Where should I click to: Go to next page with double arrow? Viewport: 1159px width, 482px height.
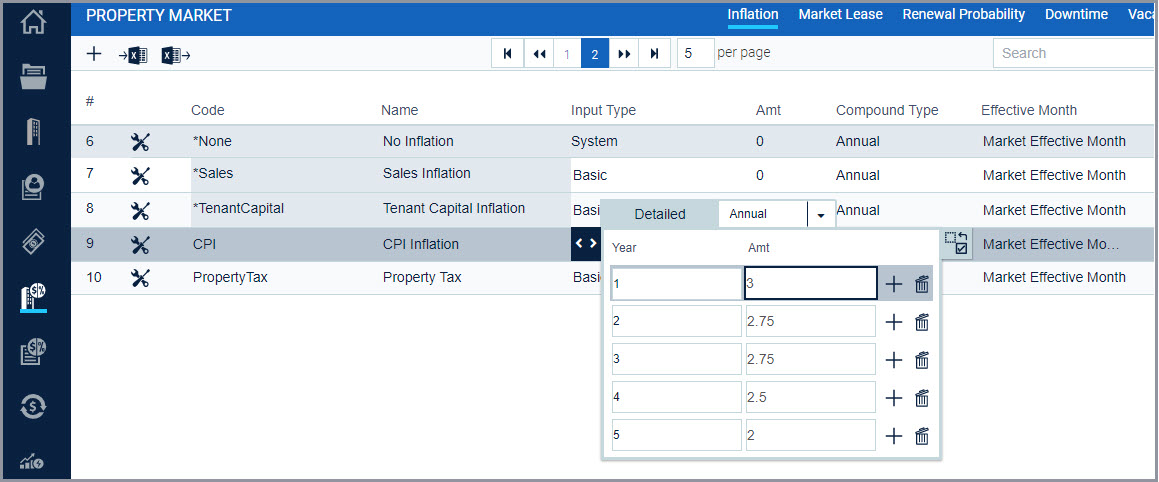coord(624,53)
